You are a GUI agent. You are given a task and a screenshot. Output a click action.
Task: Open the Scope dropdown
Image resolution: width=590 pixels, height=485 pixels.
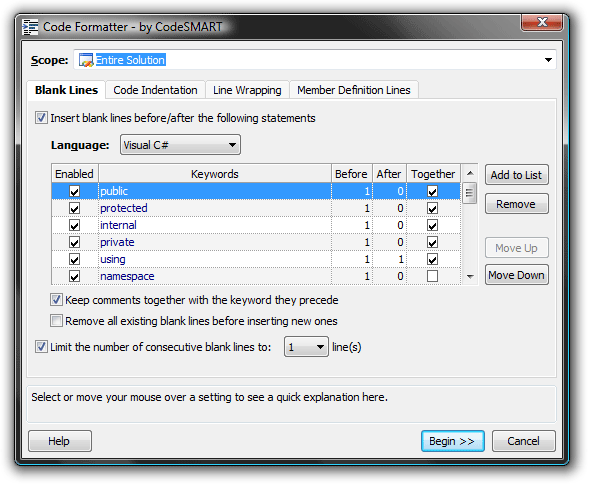(548, 60)
